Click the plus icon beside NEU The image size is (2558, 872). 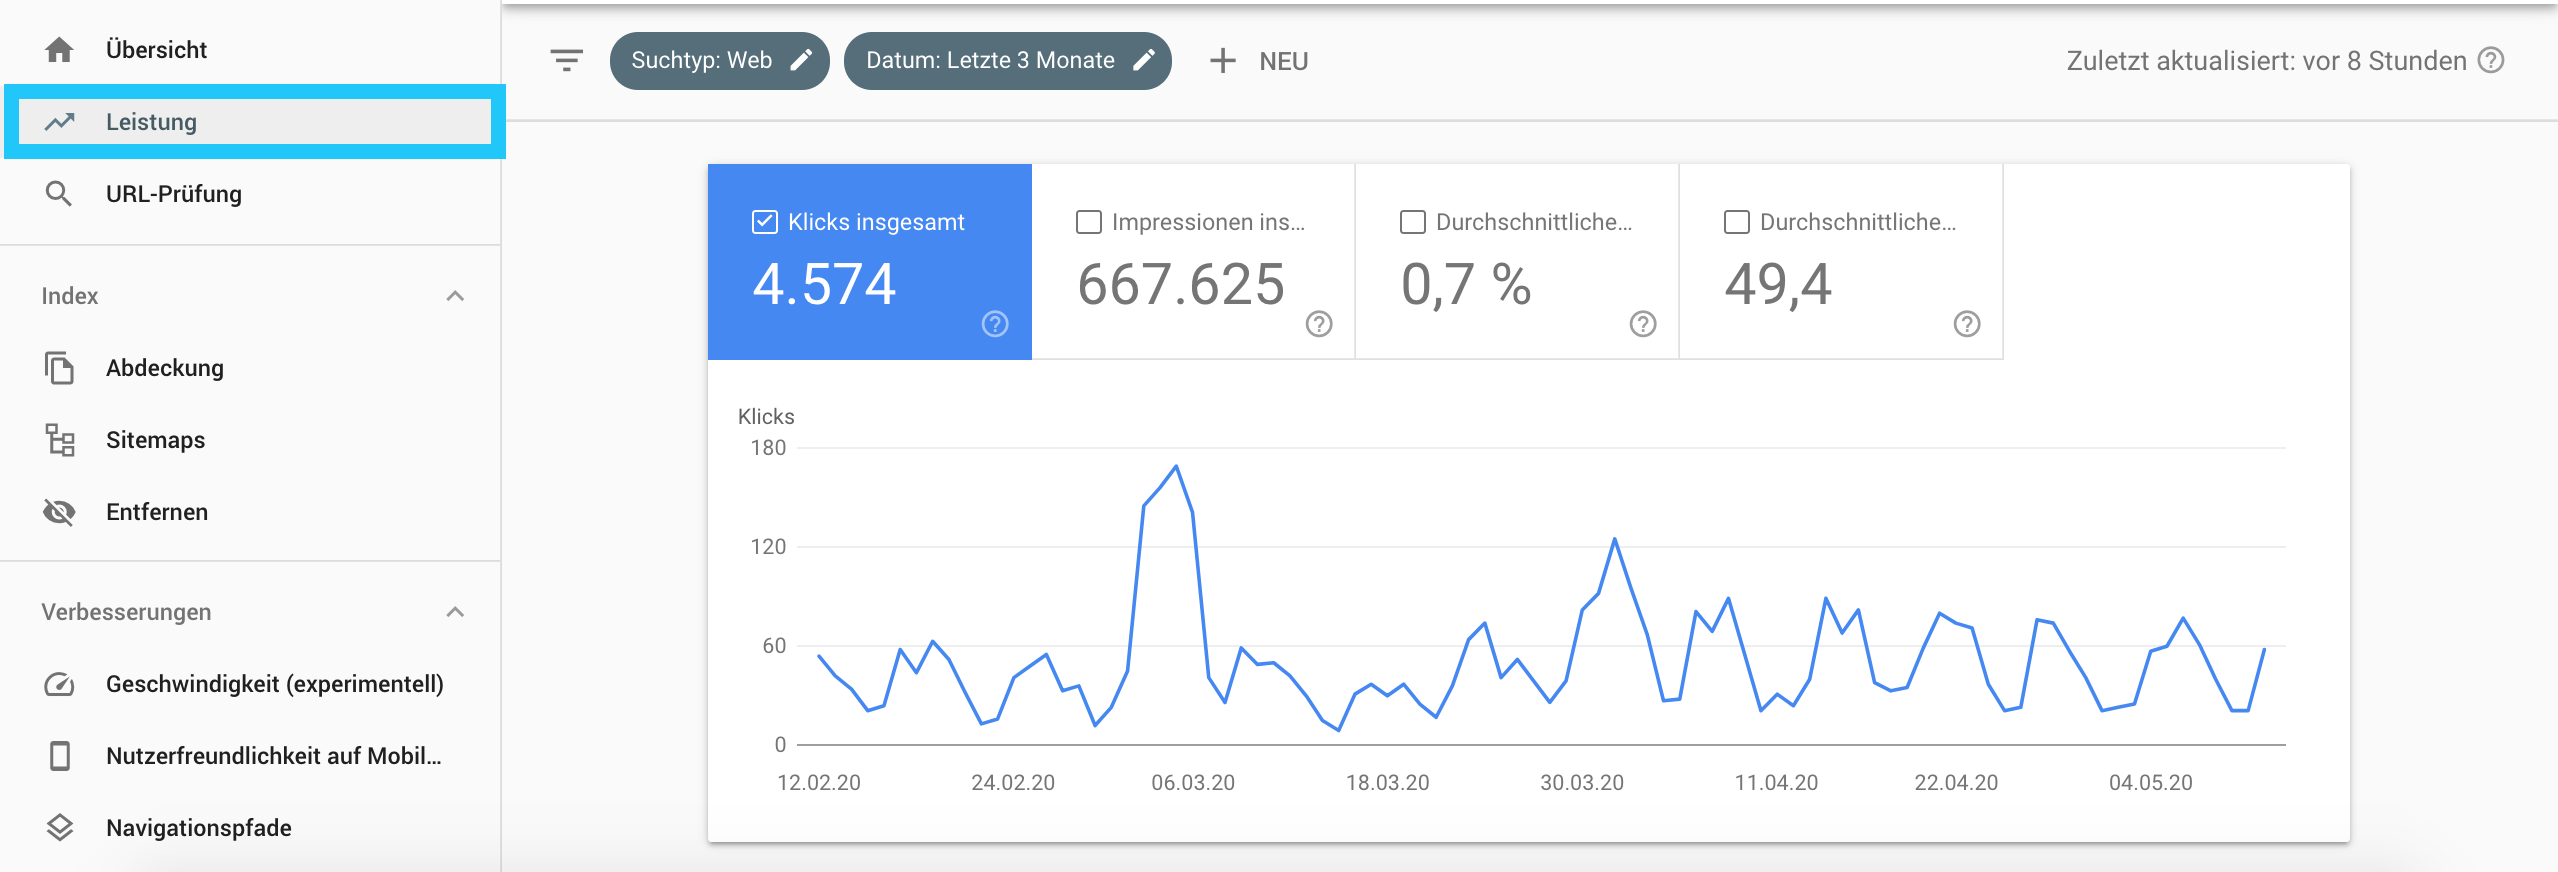click(x=1222, y=61)
